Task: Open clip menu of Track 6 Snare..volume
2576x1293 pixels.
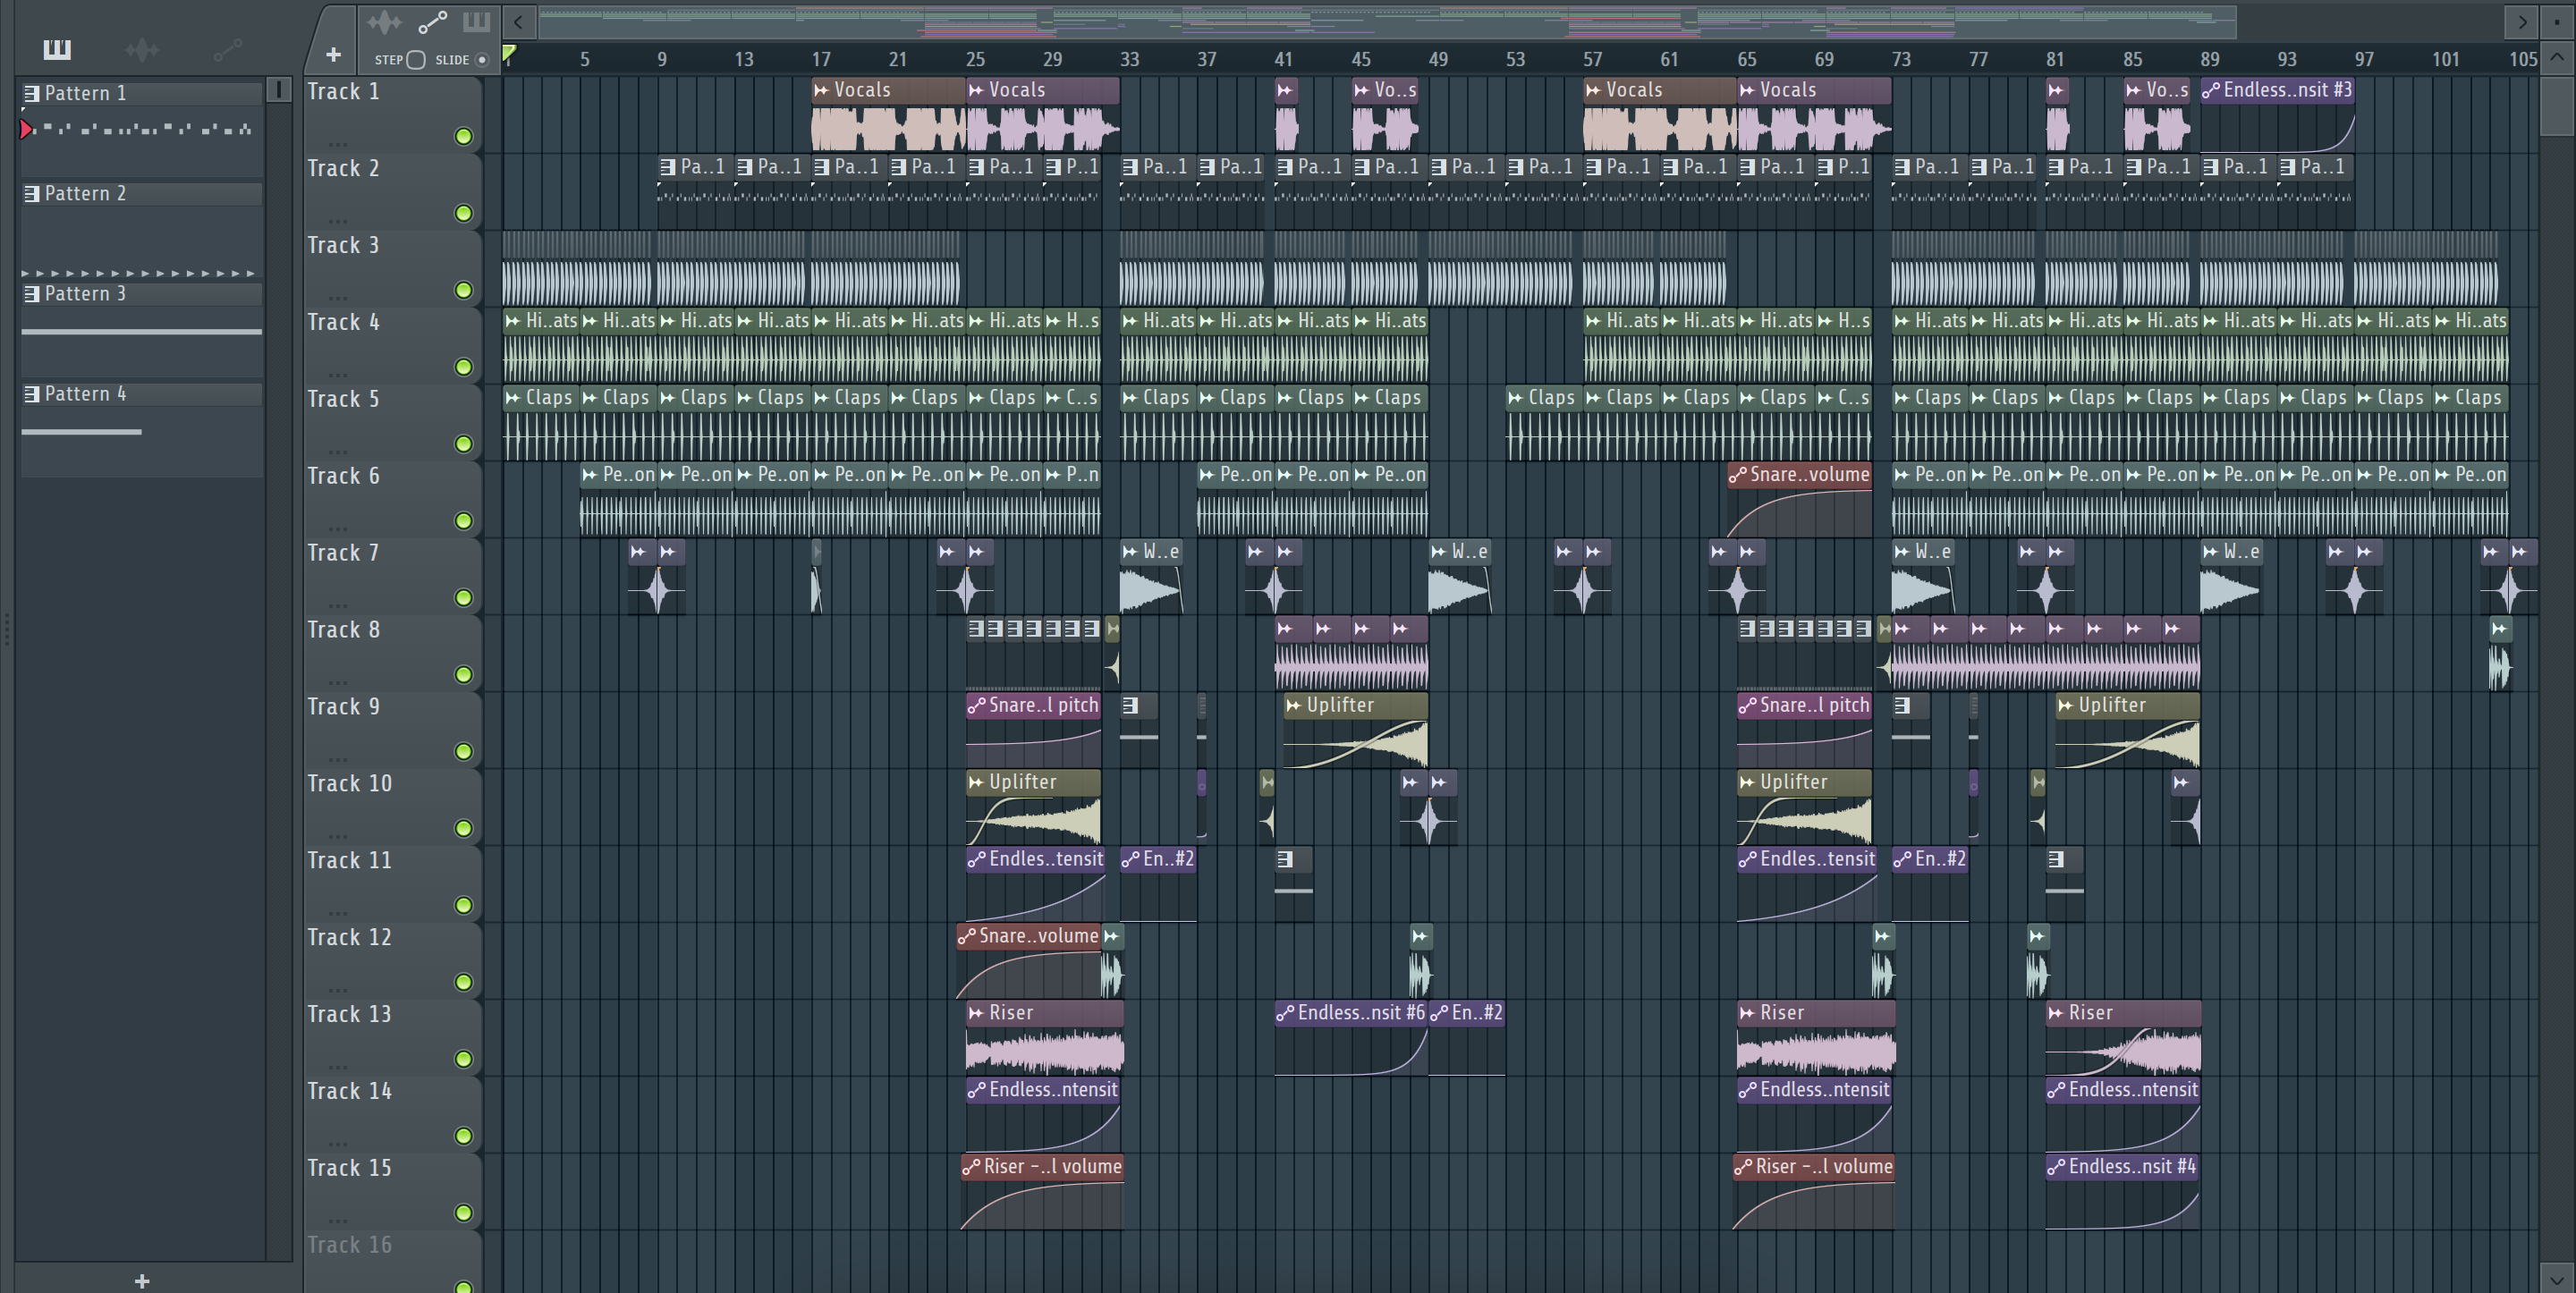Action: point(1738,475)
